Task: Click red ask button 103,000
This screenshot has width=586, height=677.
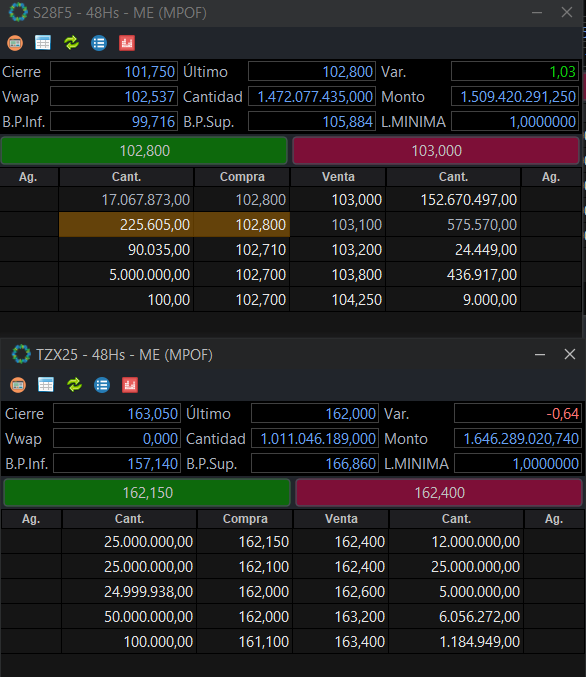Action: [x=436, y=151]
